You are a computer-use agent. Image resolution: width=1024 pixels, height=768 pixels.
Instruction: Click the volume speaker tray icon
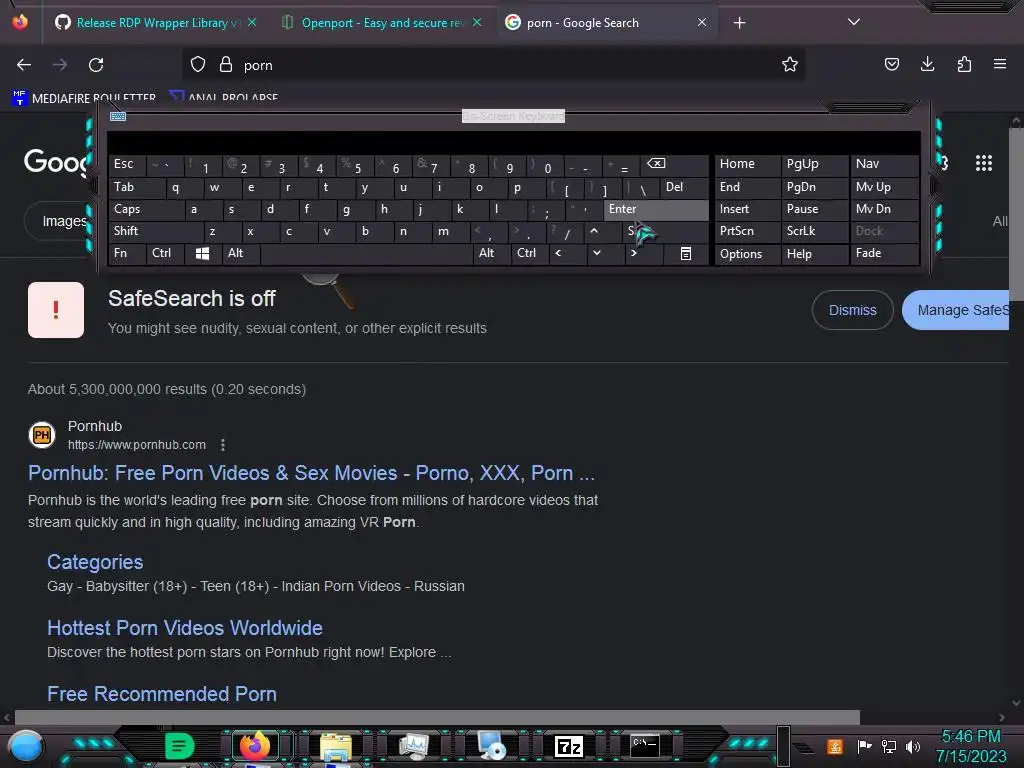tap(913, 746)
